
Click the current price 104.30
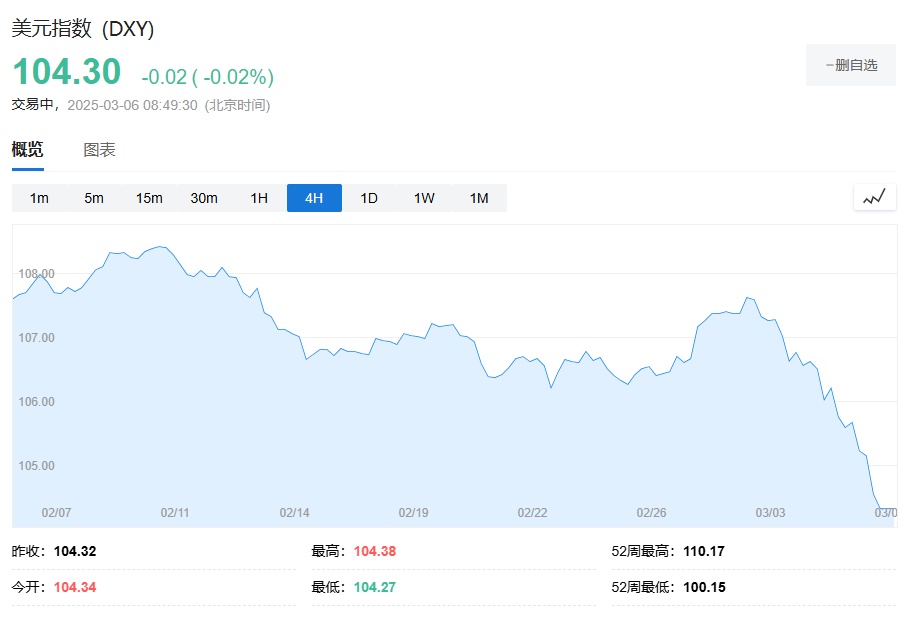[66, 72]
